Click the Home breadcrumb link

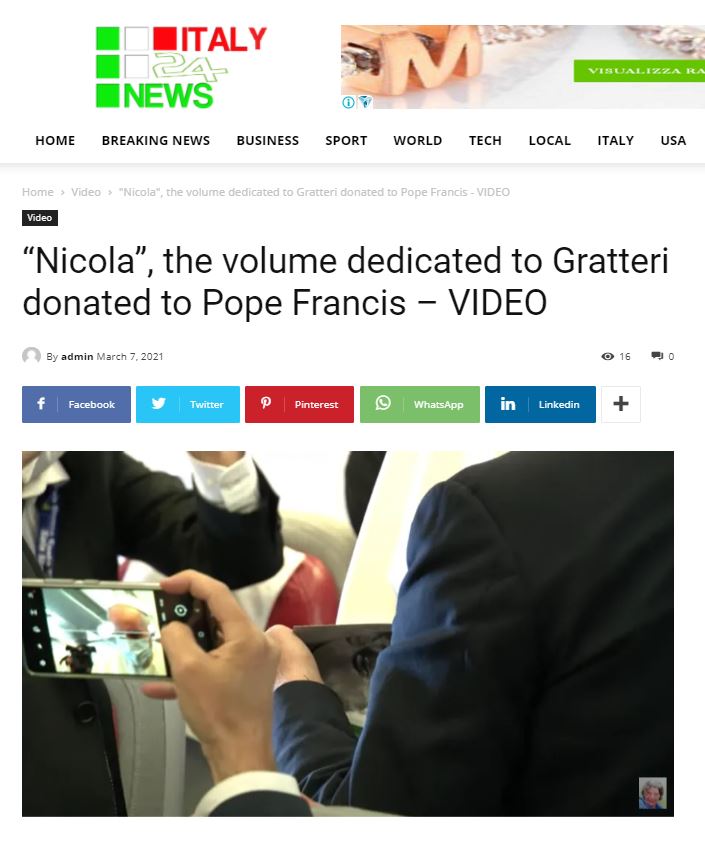pos(38,192)
